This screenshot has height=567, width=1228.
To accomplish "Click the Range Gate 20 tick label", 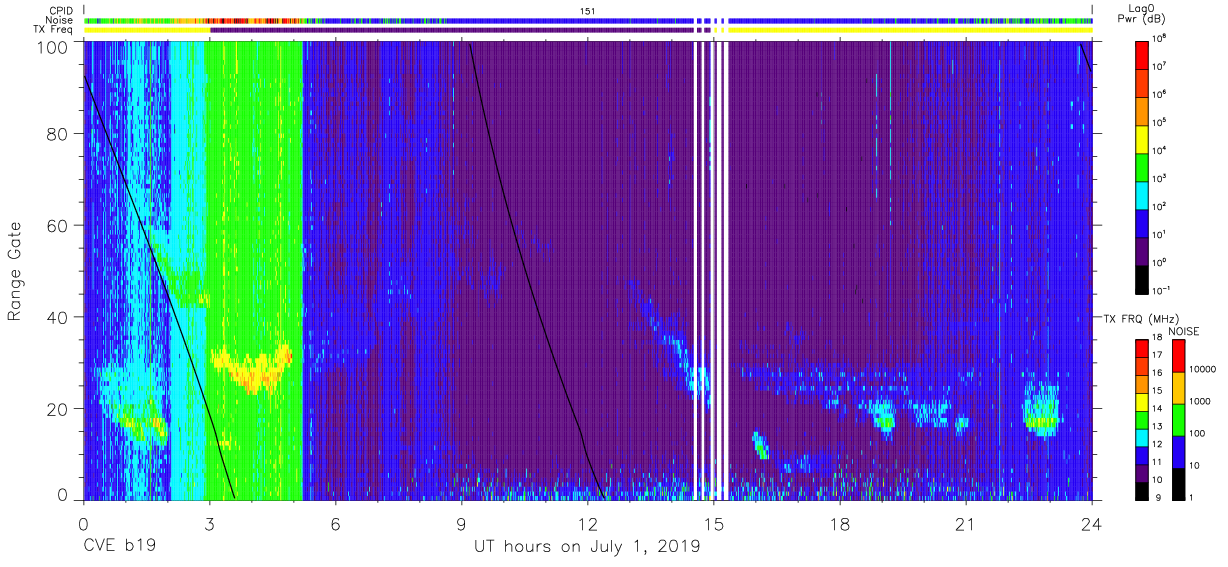I will [x=57, y=409].
